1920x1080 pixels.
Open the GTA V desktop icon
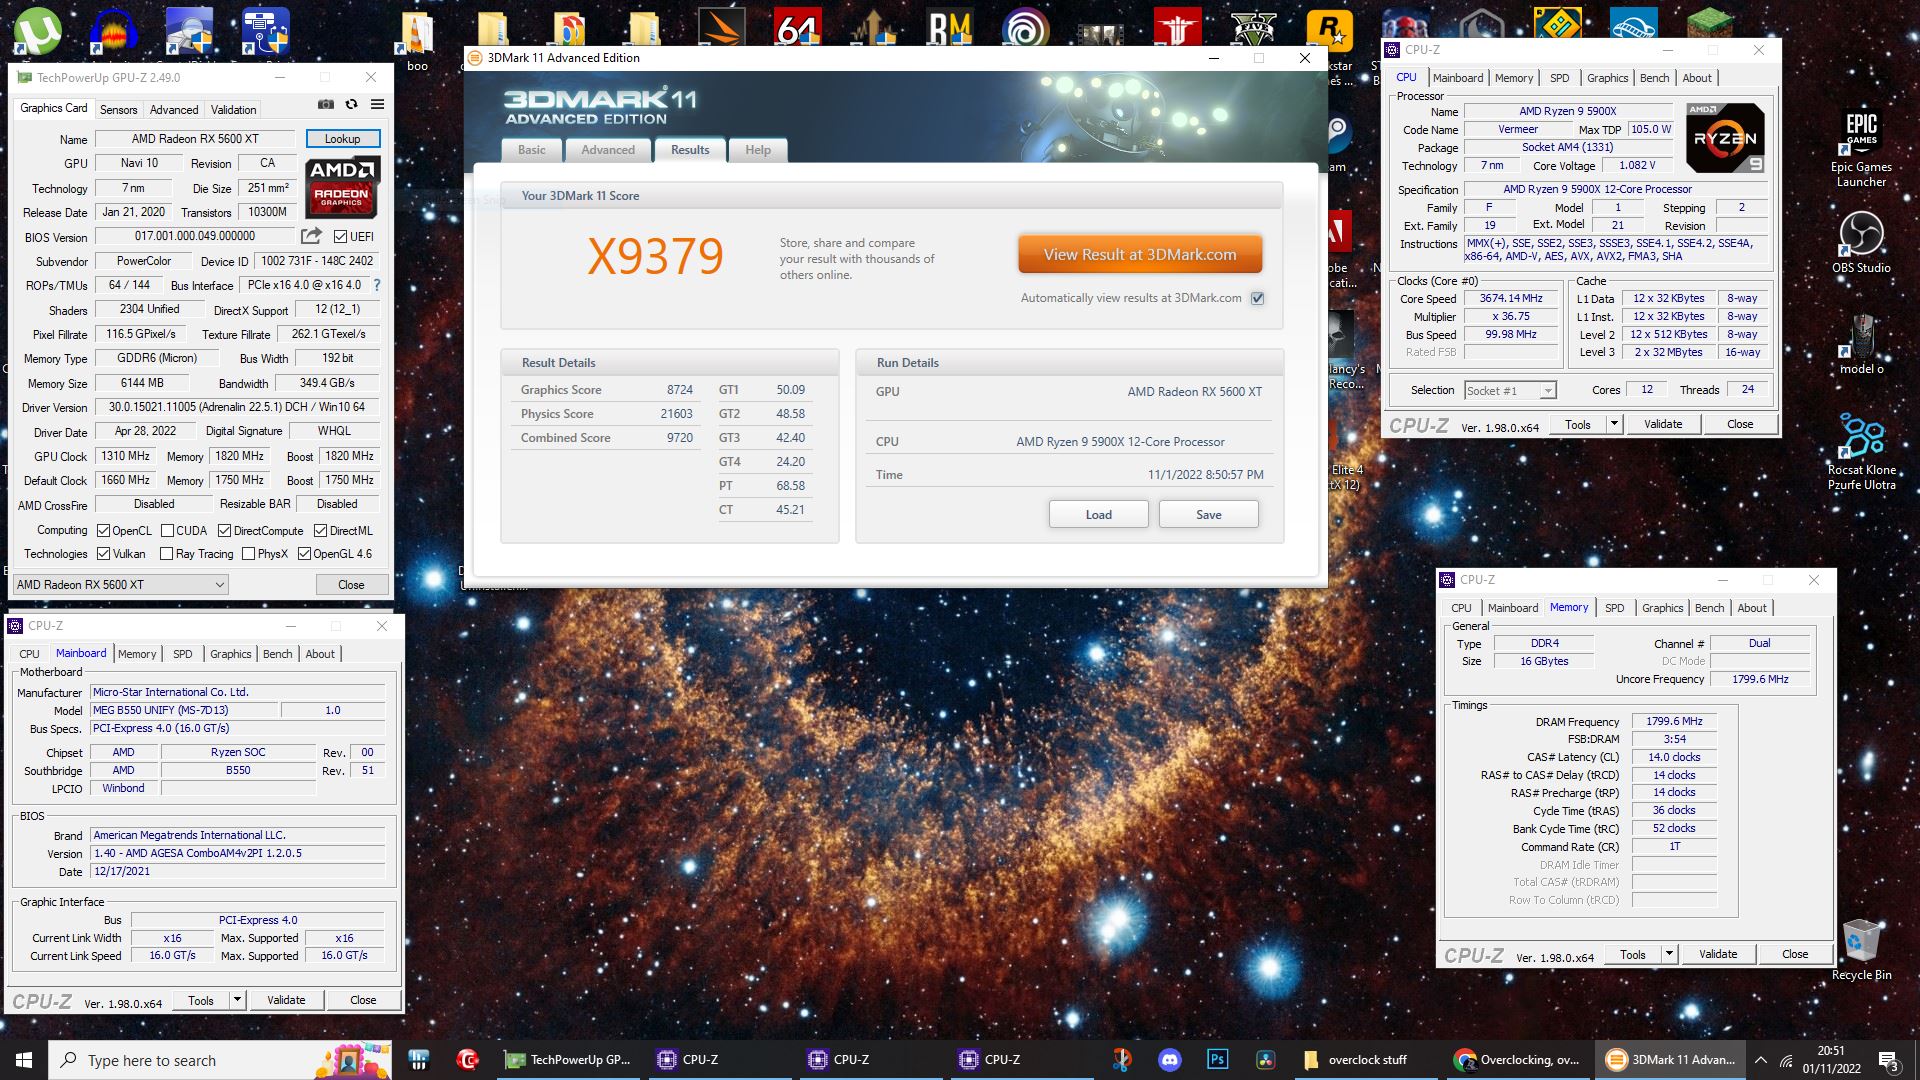click(1253, 30)
